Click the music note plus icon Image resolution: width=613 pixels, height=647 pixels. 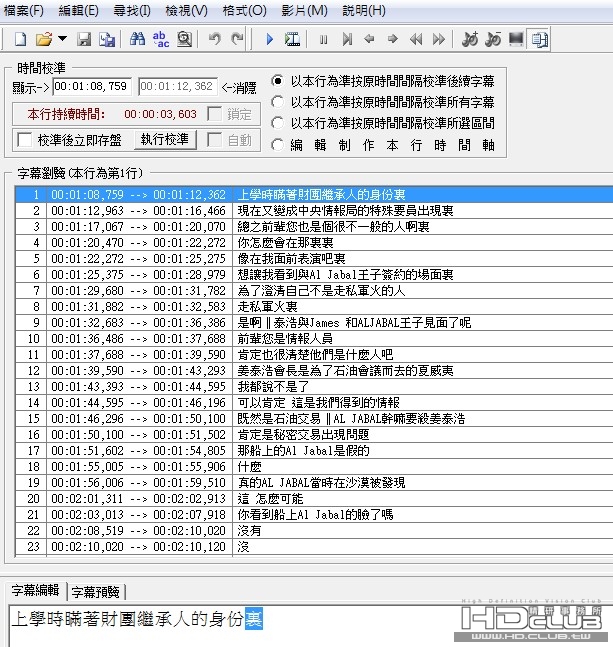pyautogui.click(x=470, y=39)
